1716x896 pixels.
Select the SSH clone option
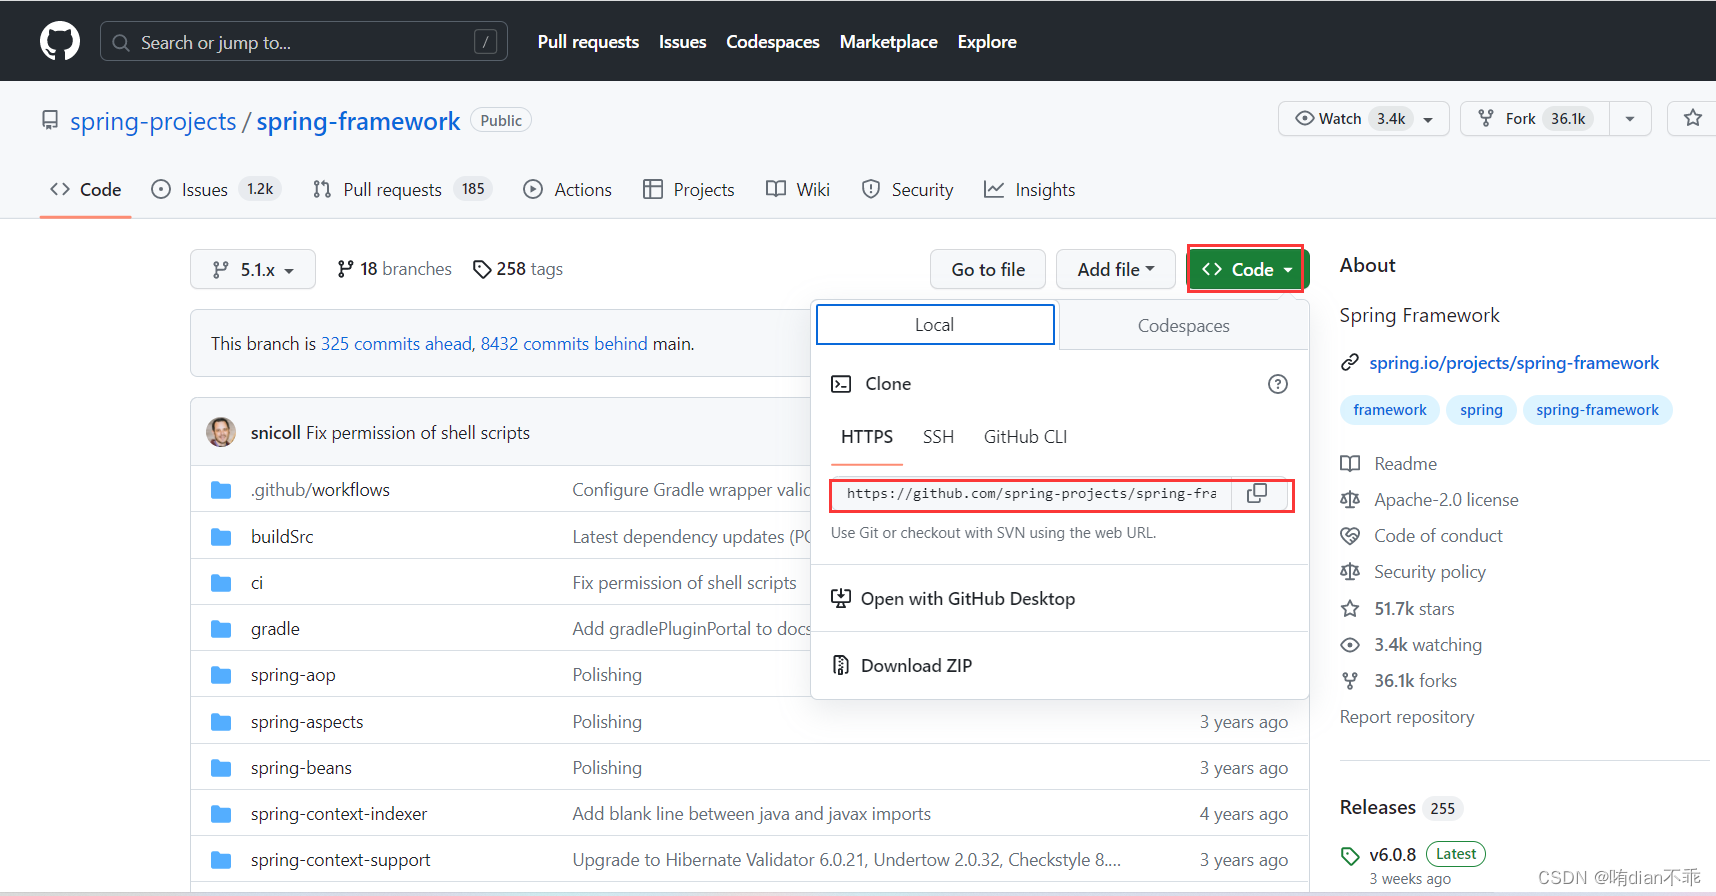(x=938, y=437)
